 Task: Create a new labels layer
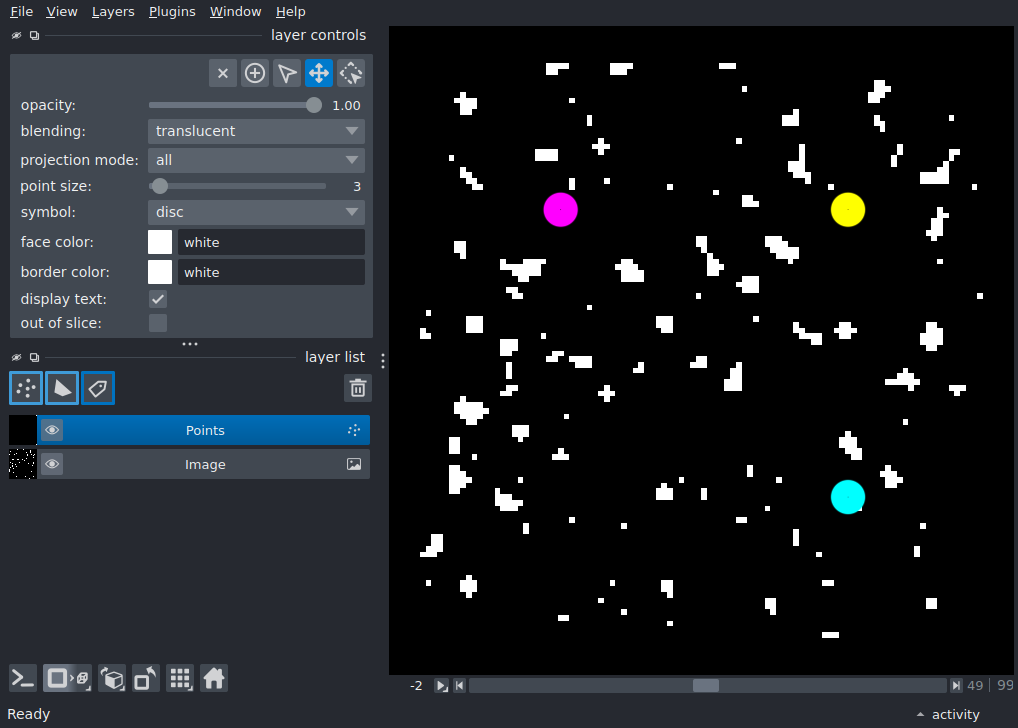click(x=98, y=388)
